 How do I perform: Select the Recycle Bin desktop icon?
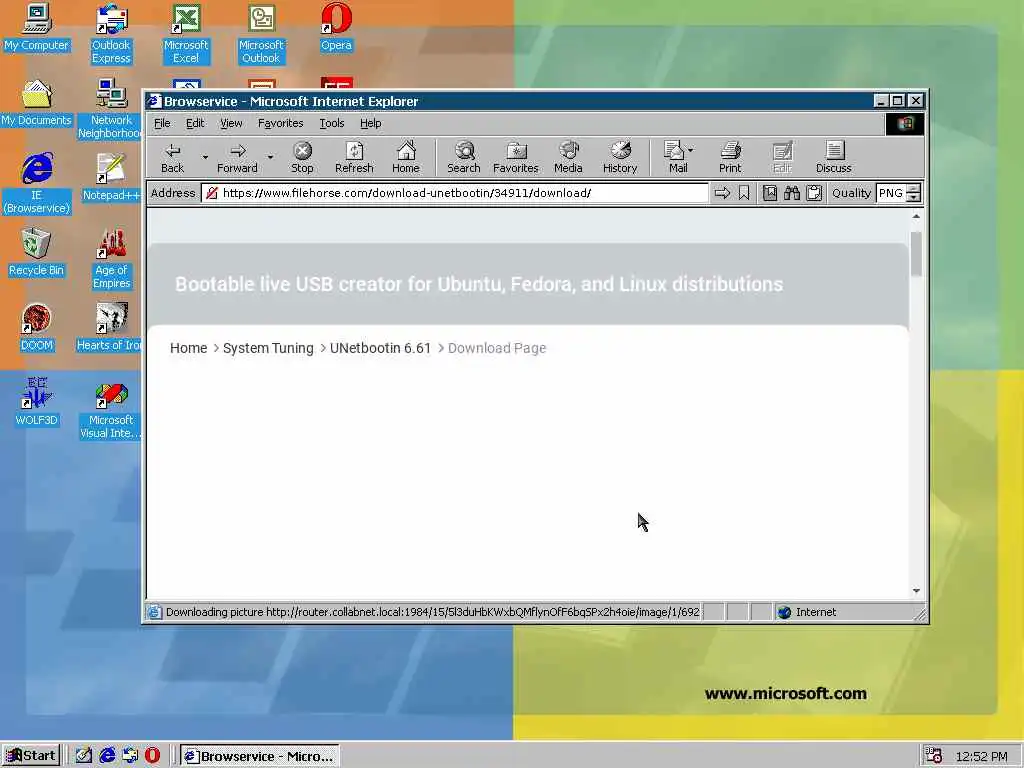36,253
